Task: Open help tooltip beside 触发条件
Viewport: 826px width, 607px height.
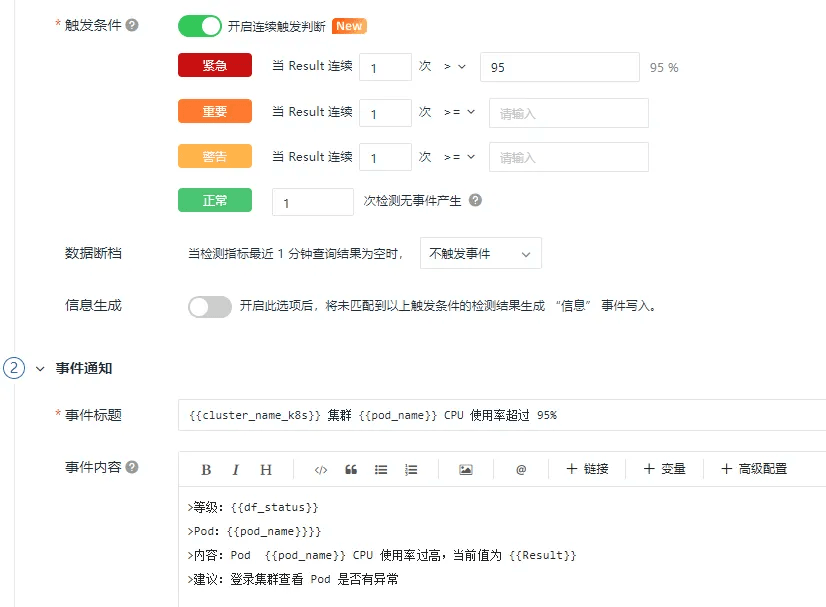Action: (132, 25)
